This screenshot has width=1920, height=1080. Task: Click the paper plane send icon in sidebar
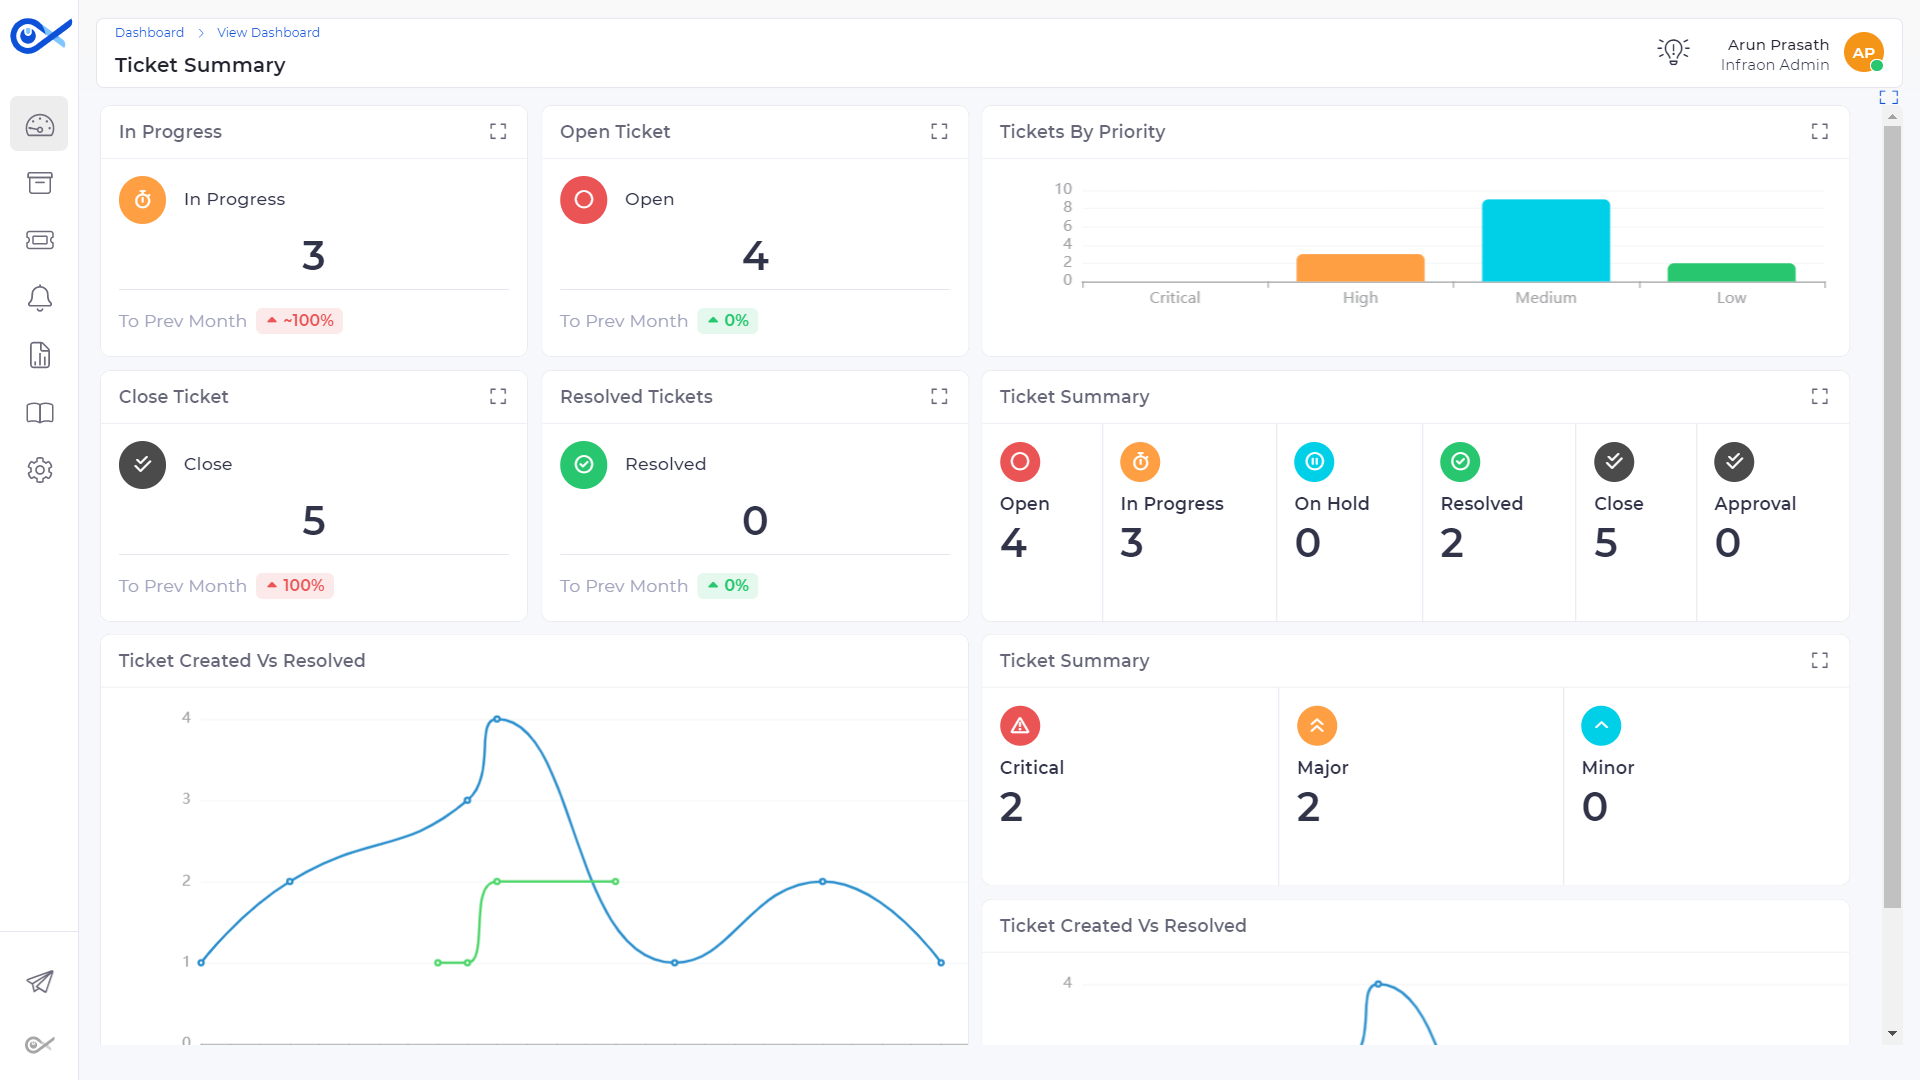[39, 982]
